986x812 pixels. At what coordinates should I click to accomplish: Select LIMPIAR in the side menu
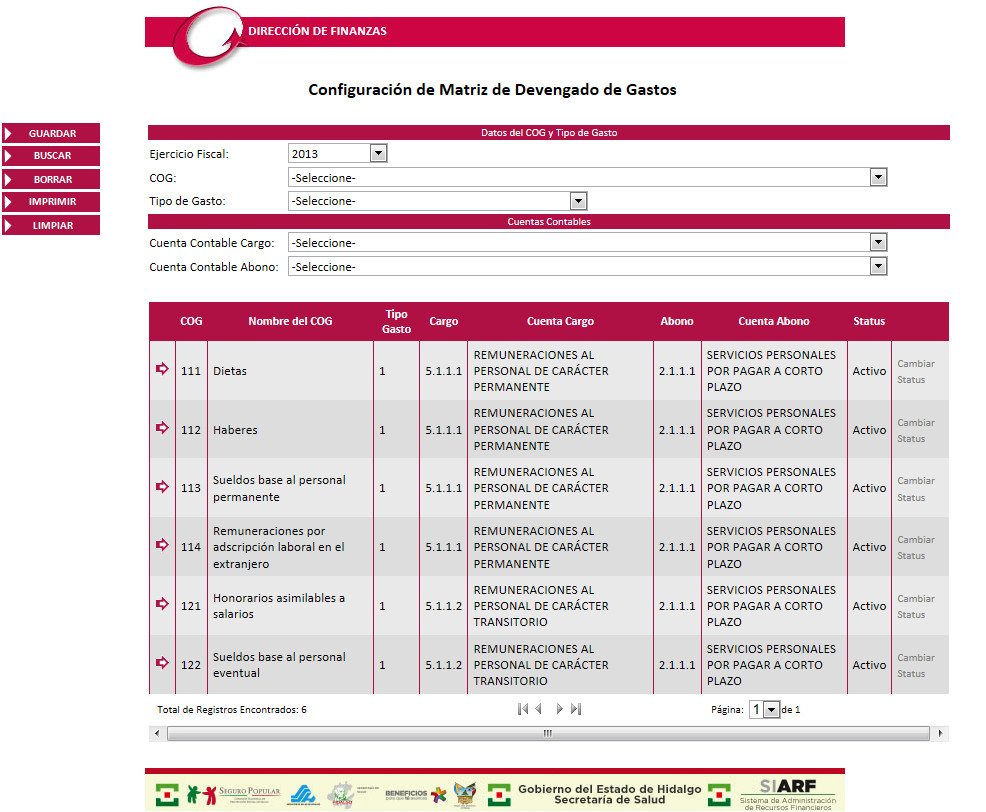52,226
